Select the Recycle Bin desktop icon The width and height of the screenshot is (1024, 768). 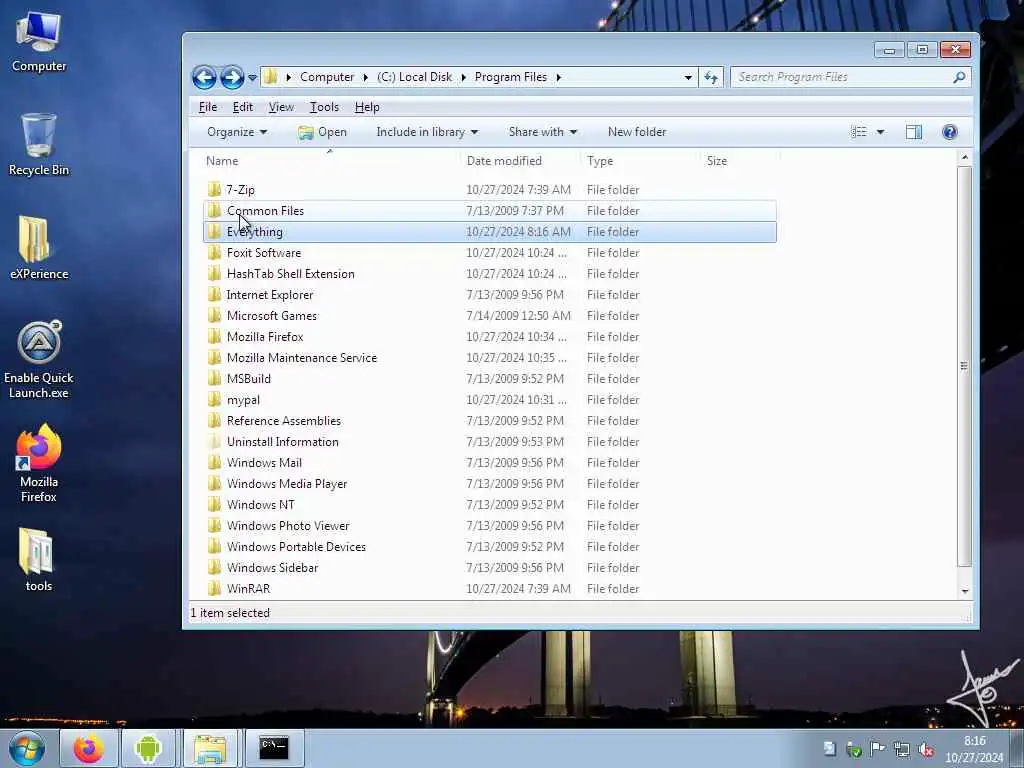(x=39, y=145)
